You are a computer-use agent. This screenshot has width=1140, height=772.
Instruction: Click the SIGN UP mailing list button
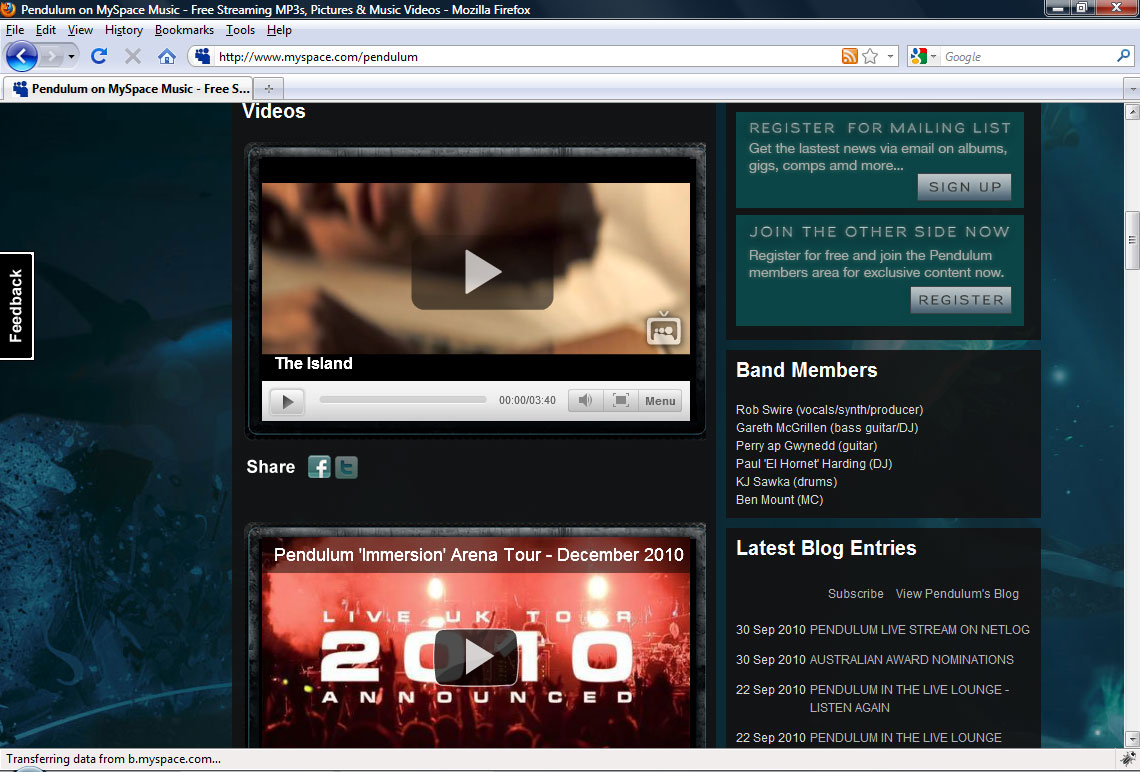coord(964,187)
